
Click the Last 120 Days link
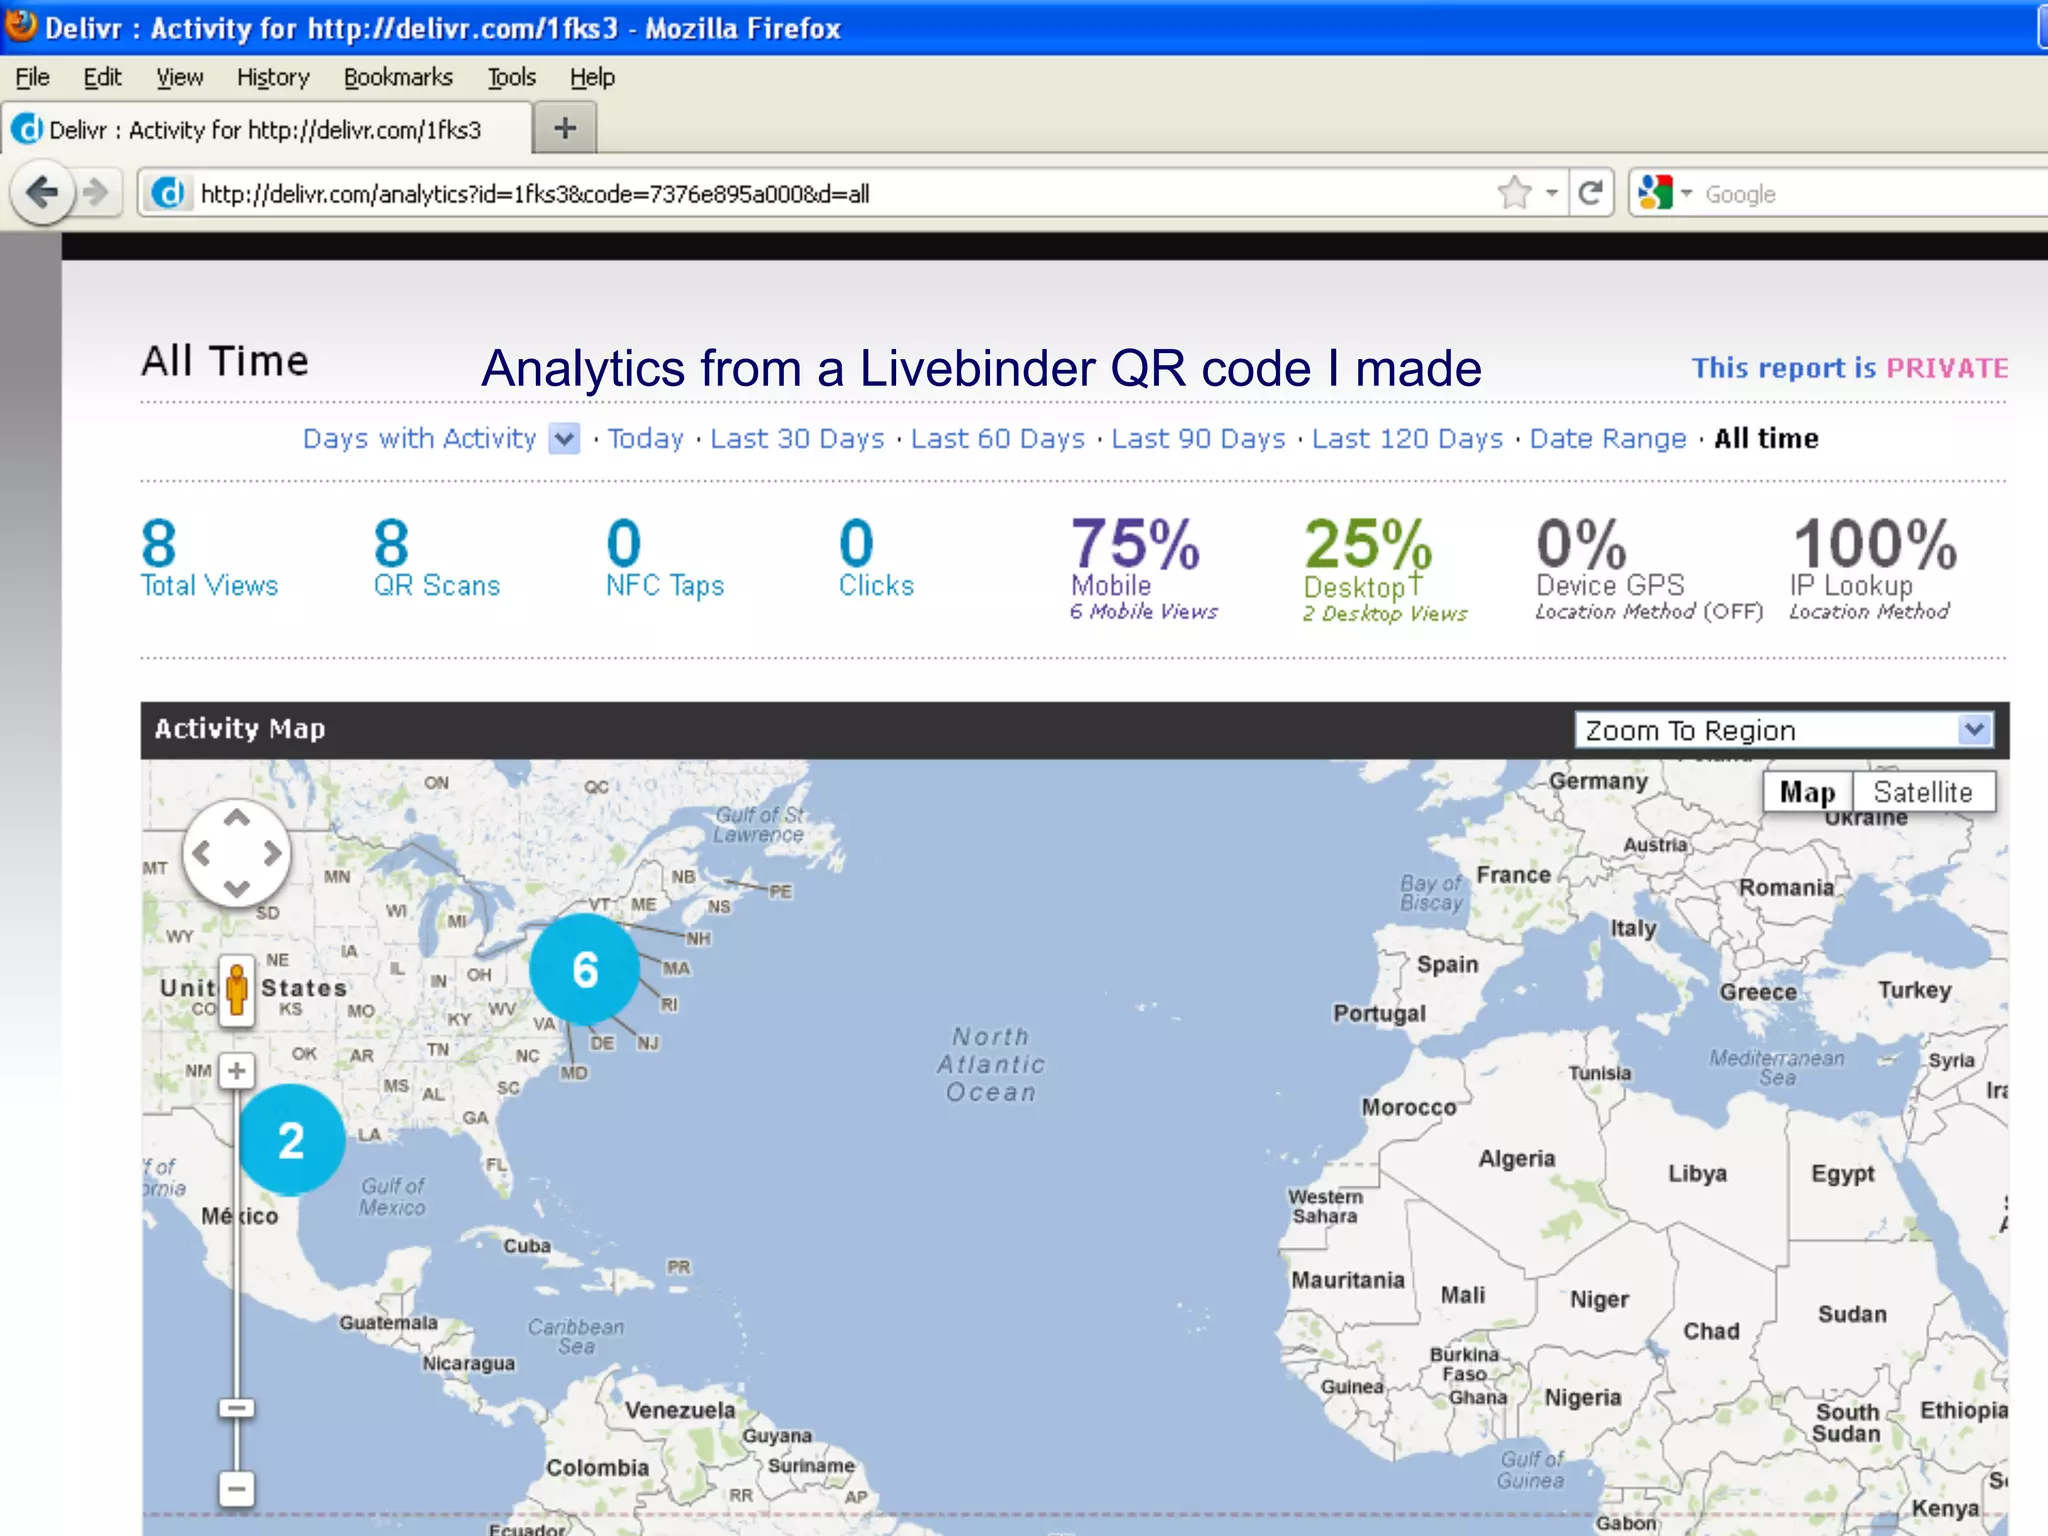1407,438
